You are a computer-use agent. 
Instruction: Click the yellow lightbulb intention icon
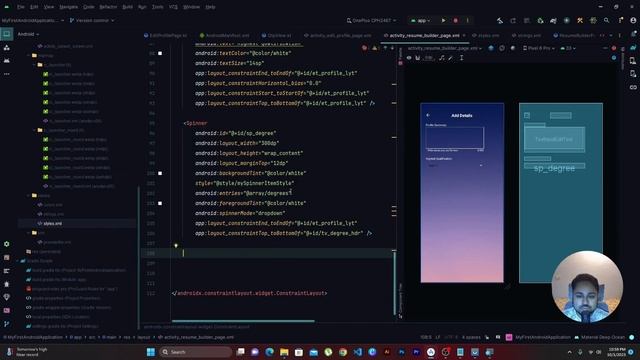pos(176,246)
